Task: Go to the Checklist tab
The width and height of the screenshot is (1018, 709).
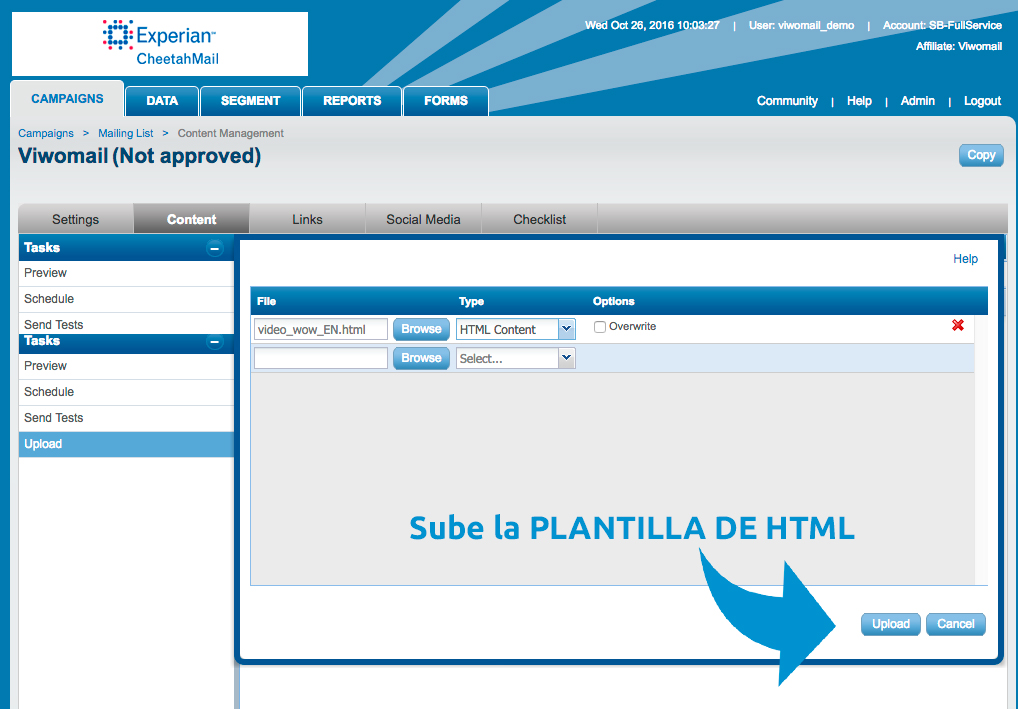Action: [x=539, y=219]
